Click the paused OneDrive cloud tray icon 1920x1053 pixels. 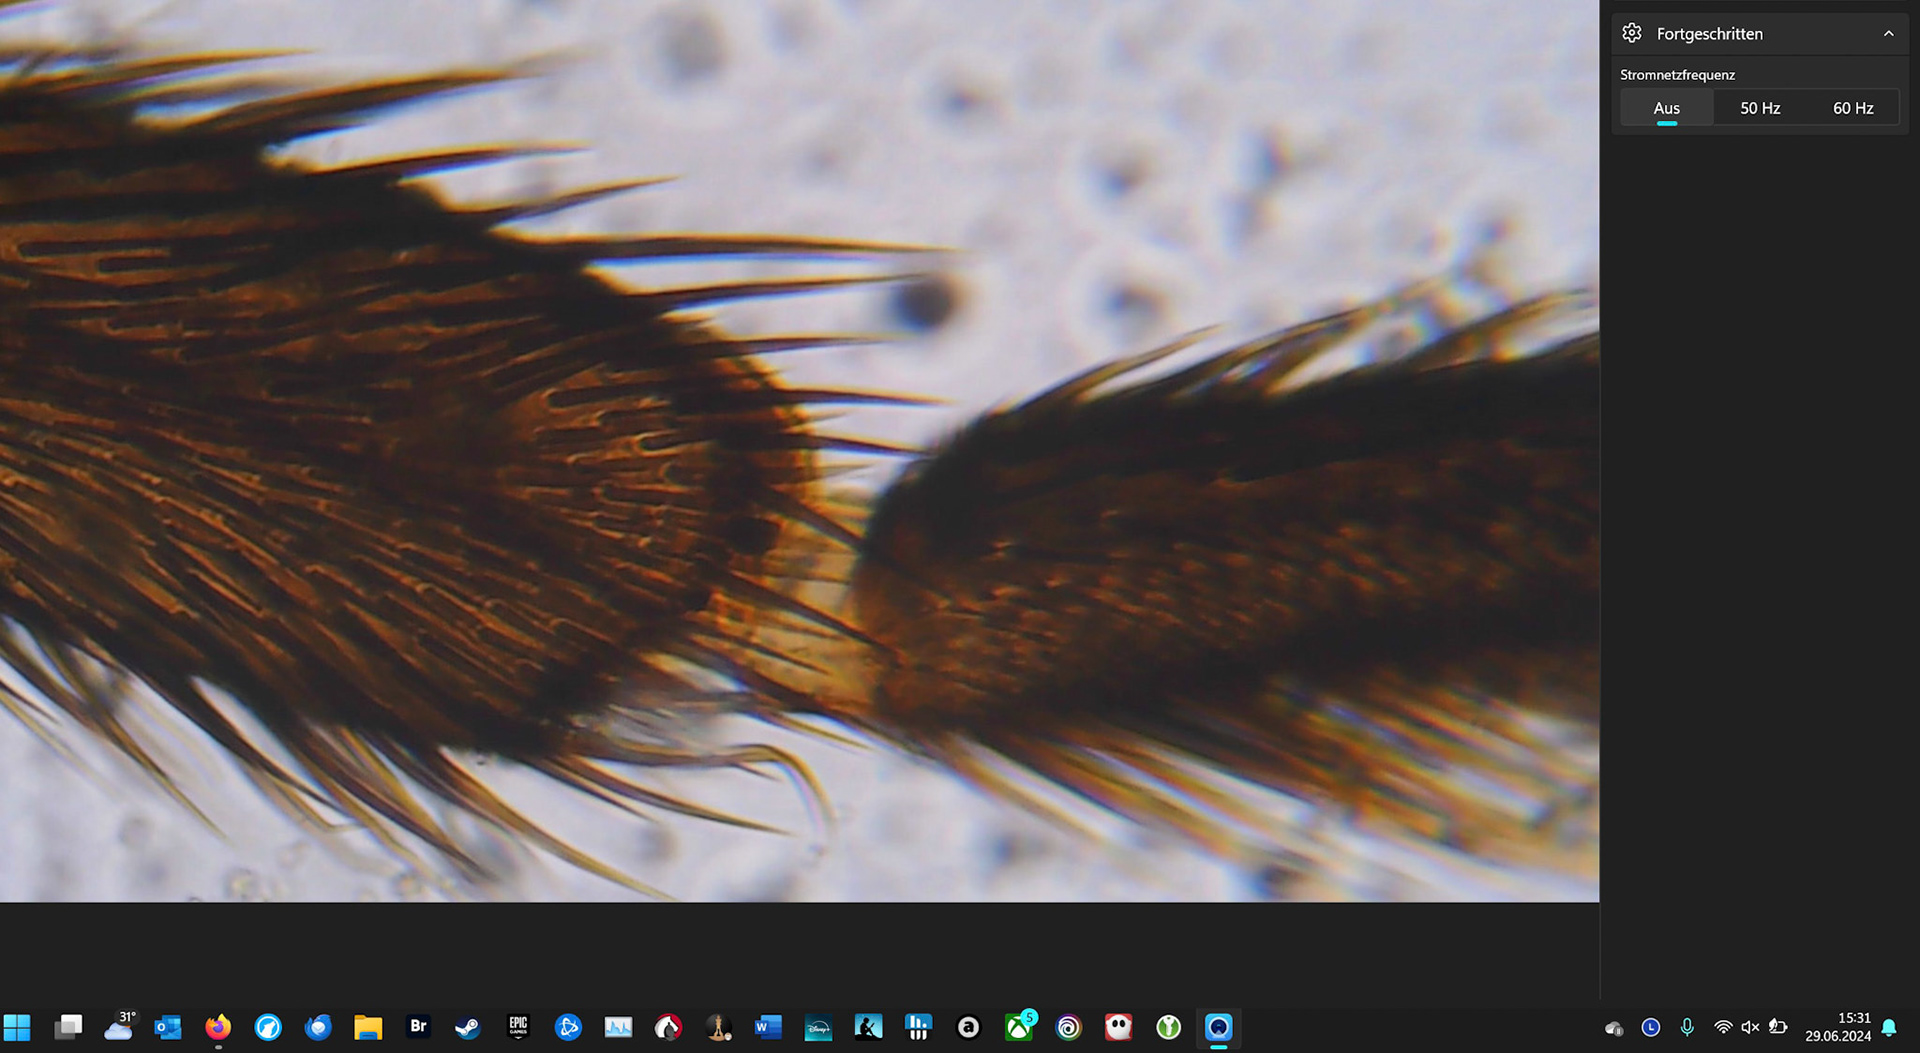pos(1614,1028)
